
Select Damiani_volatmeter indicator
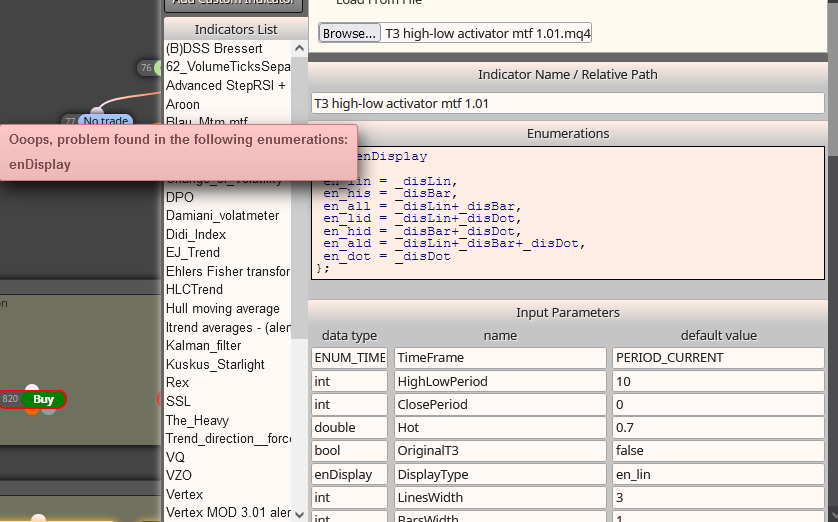[x=222, y=215]
